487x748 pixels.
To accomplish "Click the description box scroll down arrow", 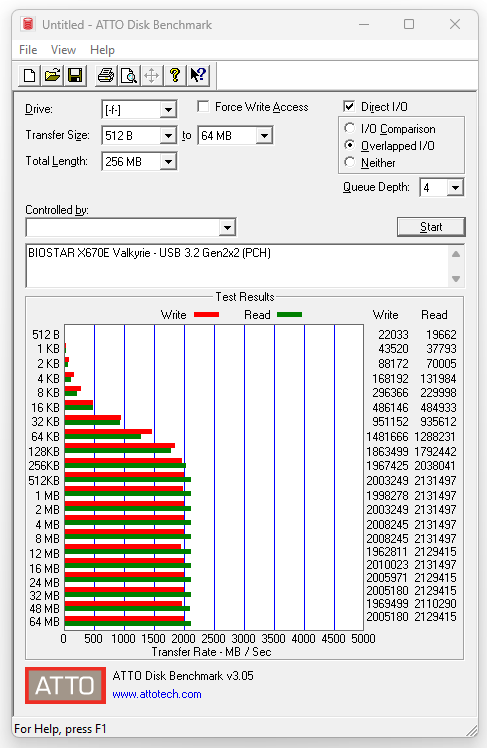I will point(456,279).
